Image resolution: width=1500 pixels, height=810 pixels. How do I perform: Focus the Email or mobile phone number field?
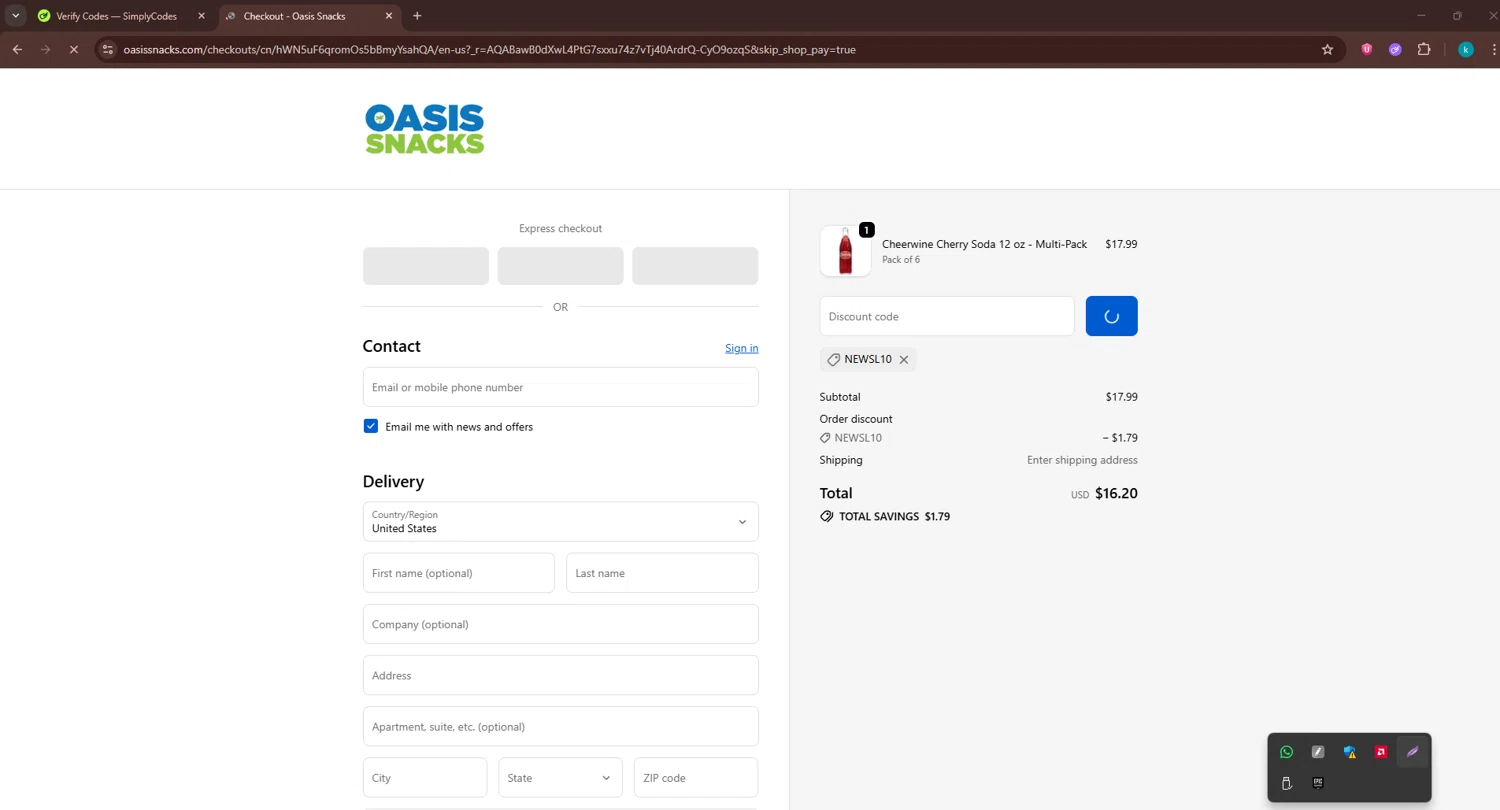561,387
